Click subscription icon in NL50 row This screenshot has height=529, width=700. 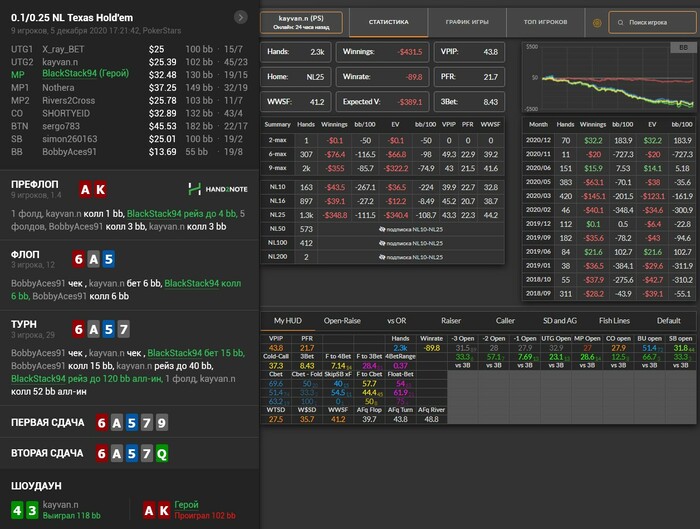click(x=382, y=229)
